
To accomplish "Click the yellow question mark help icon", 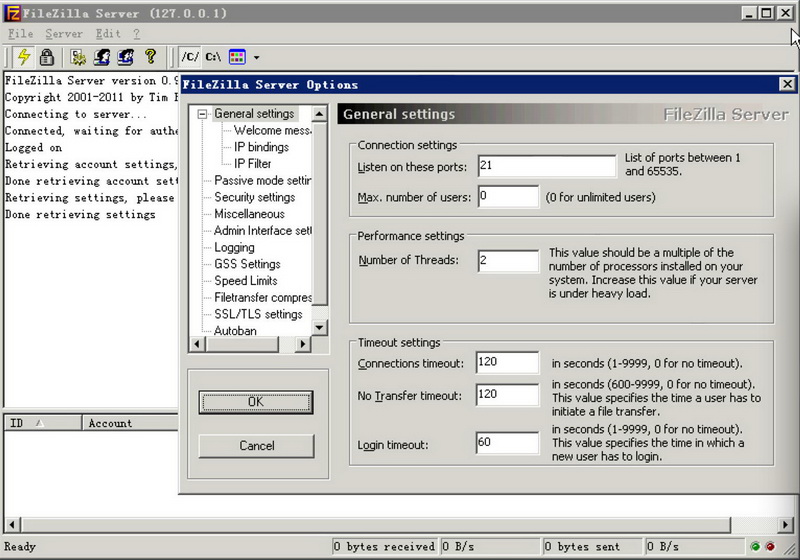I will tap(151, 57).
